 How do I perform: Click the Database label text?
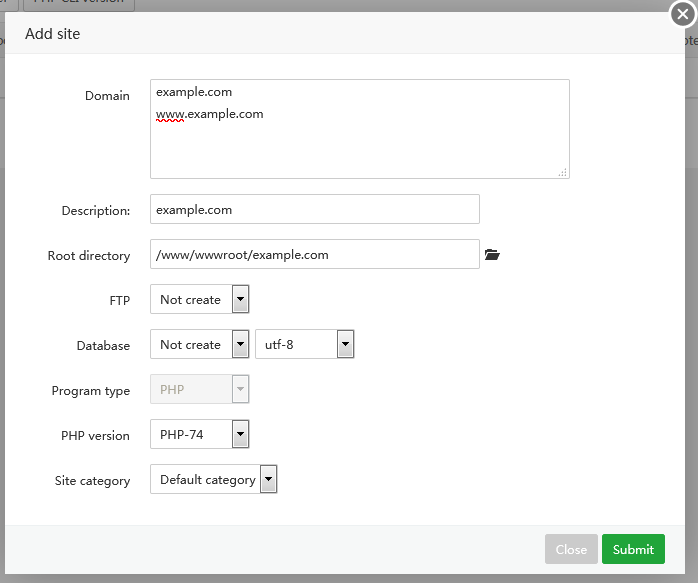click(x=103, y=346)
